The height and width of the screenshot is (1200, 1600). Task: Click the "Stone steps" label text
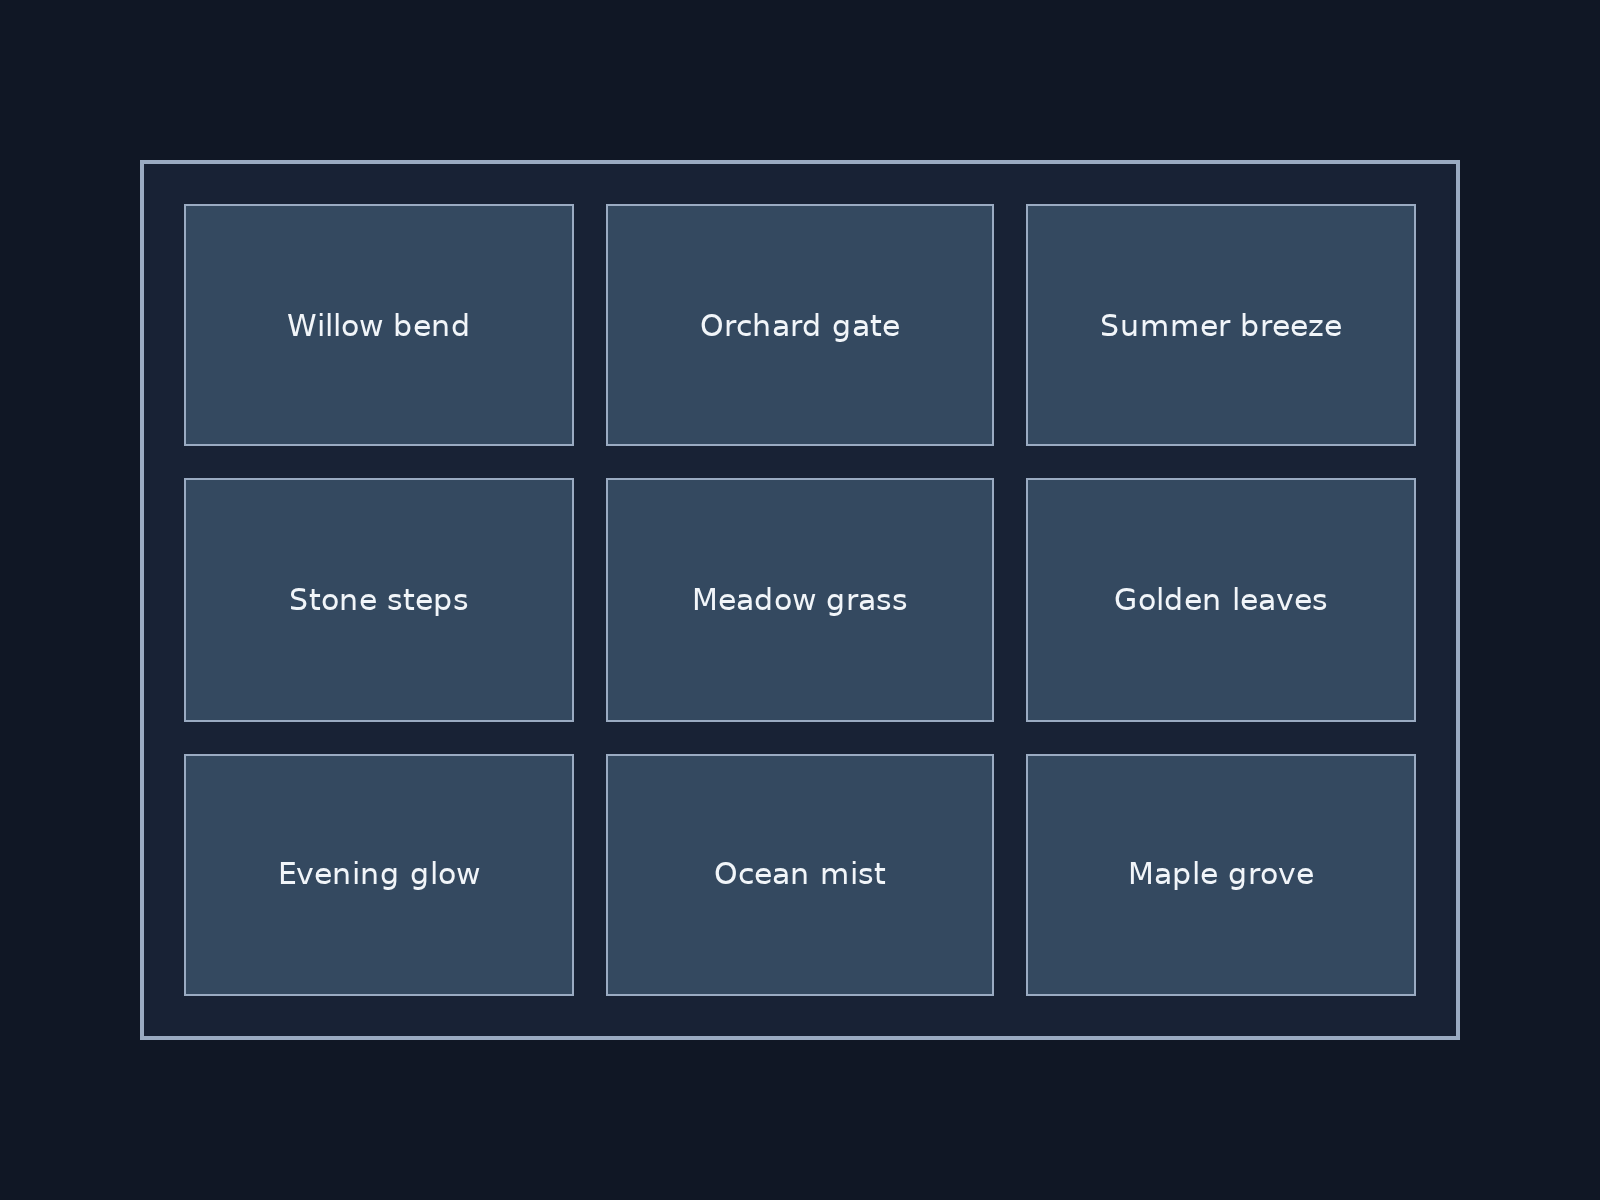379,601
